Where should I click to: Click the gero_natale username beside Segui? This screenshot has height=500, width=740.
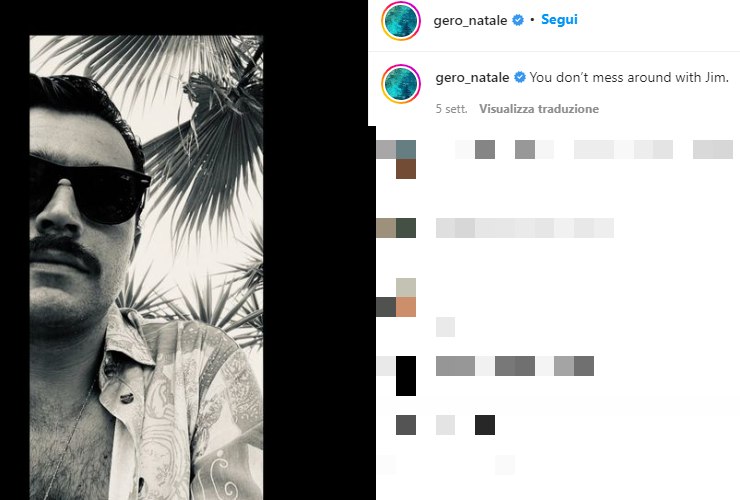(470, 20)
